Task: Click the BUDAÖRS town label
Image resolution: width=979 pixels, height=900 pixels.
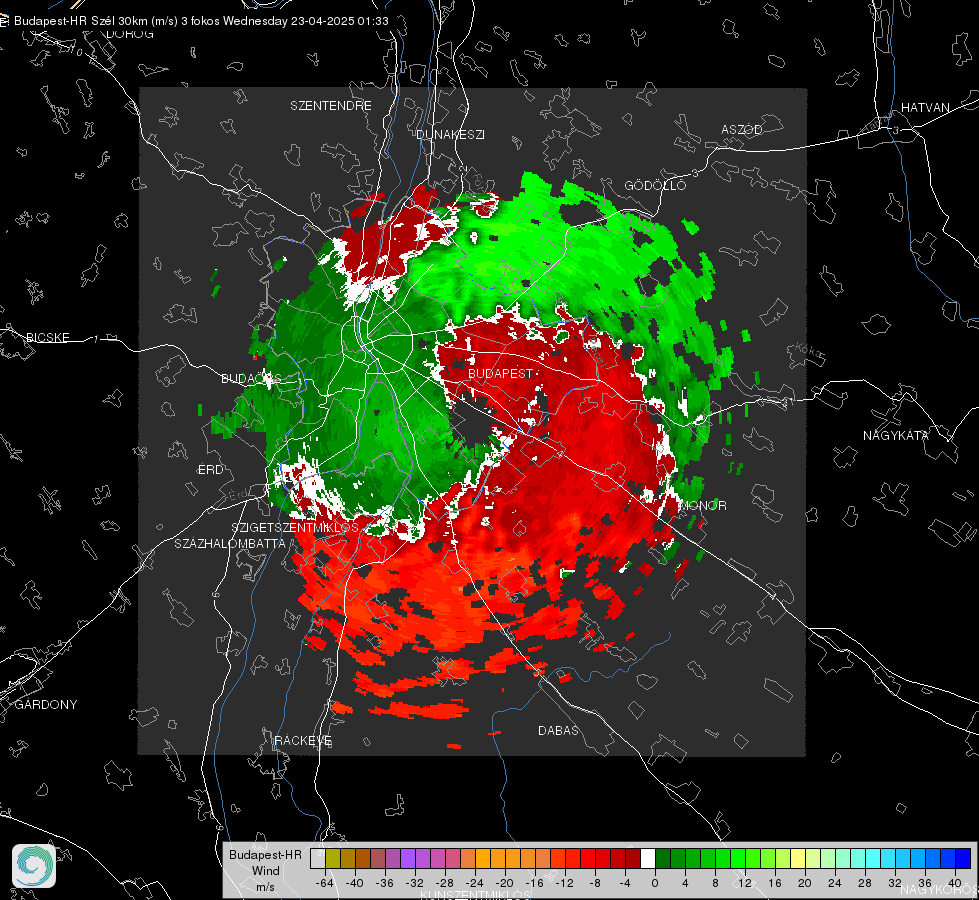Action: pyautogui.click(x=251, y=378)
